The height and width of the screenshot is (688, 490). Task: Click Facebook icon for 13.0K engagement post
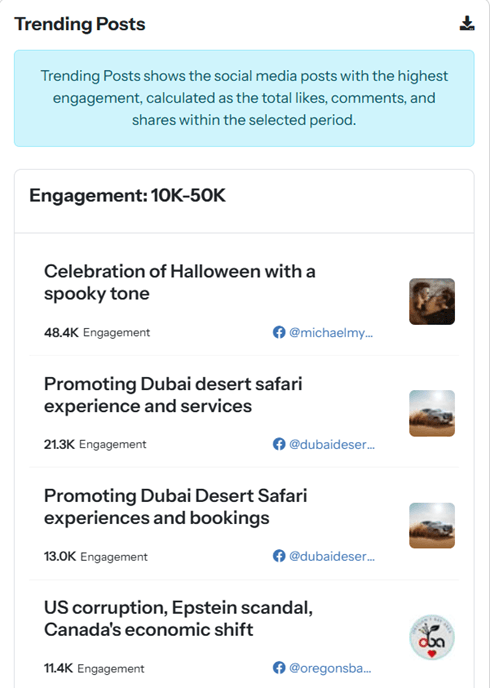(279, 556)
